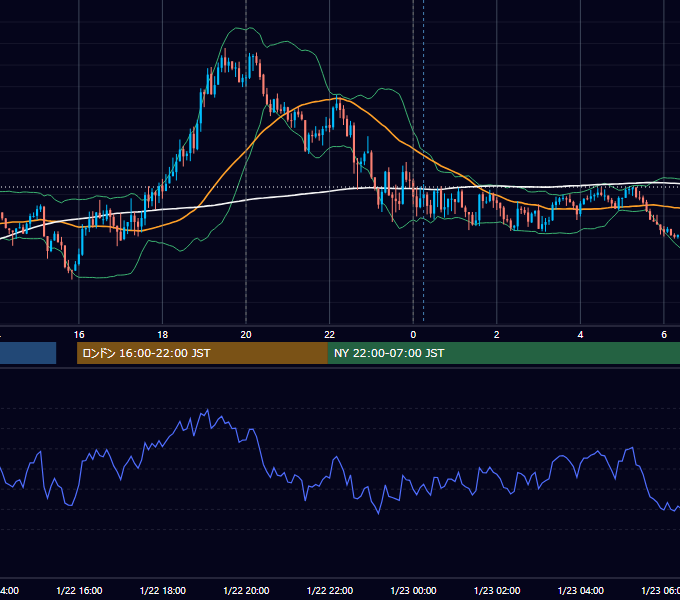The width and height of the screenshot is (680, 600).
Task: Click the 1/23 00:00 label on lower axis
Action: (413, 591)
